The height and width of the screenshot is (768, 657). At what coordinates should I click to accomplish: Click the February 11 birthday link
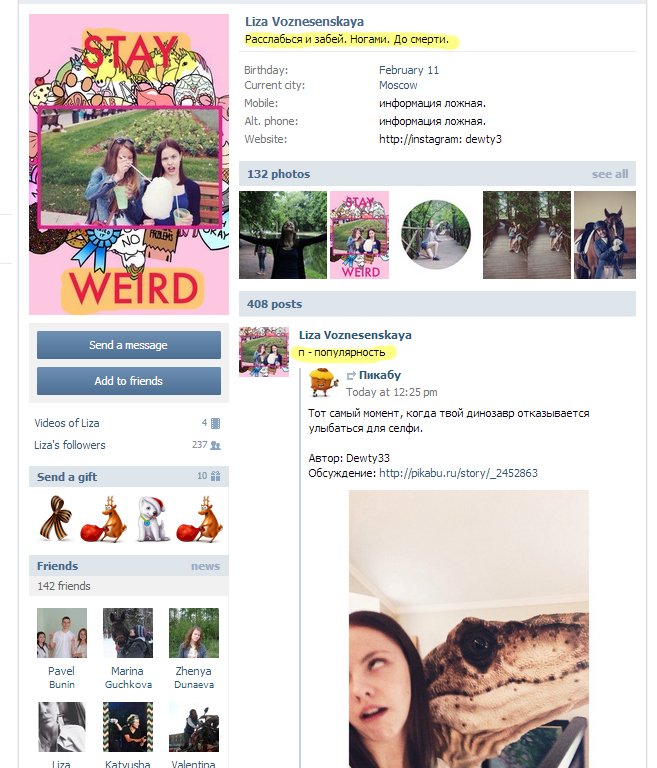[409, 70]
